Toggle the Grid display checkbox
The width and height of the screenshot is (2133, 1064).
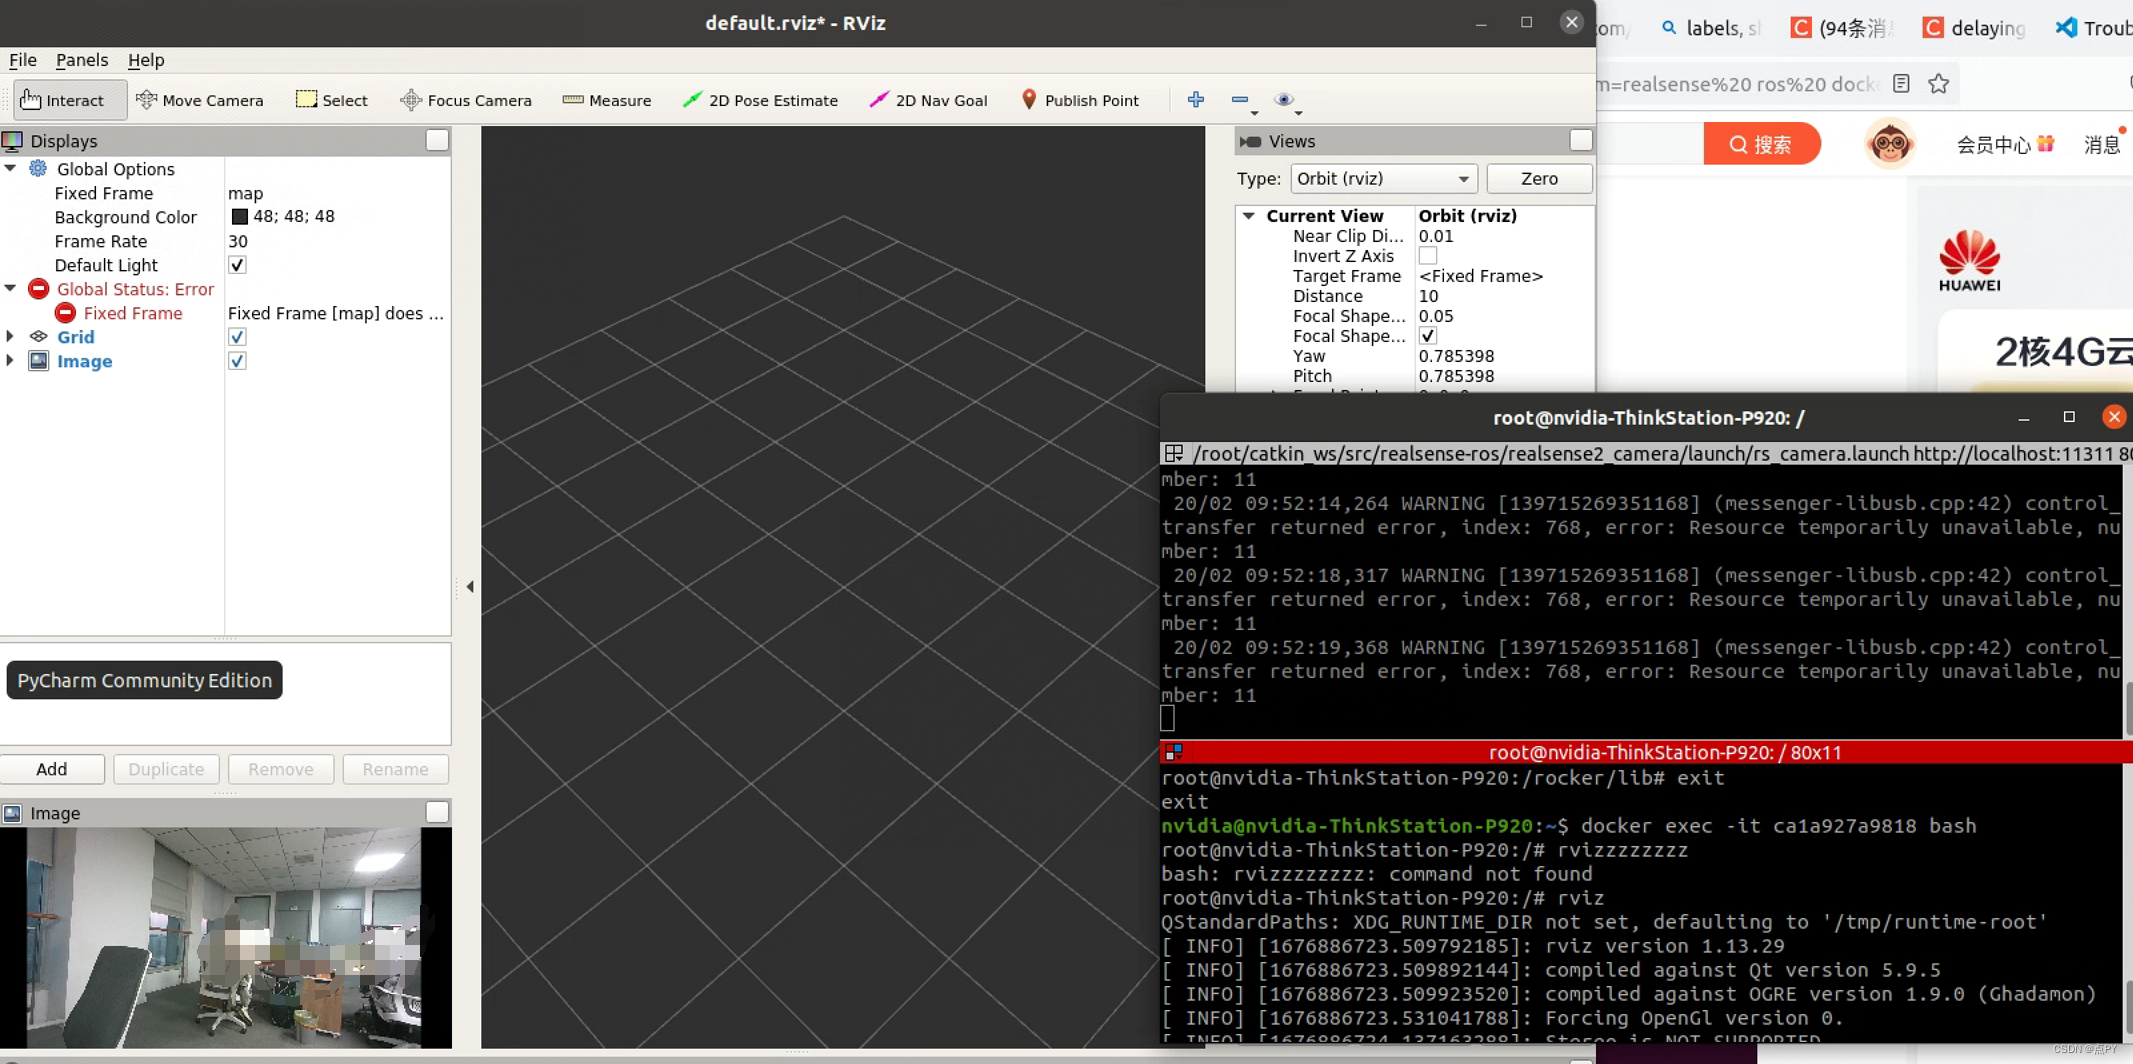tap(237, 337)
